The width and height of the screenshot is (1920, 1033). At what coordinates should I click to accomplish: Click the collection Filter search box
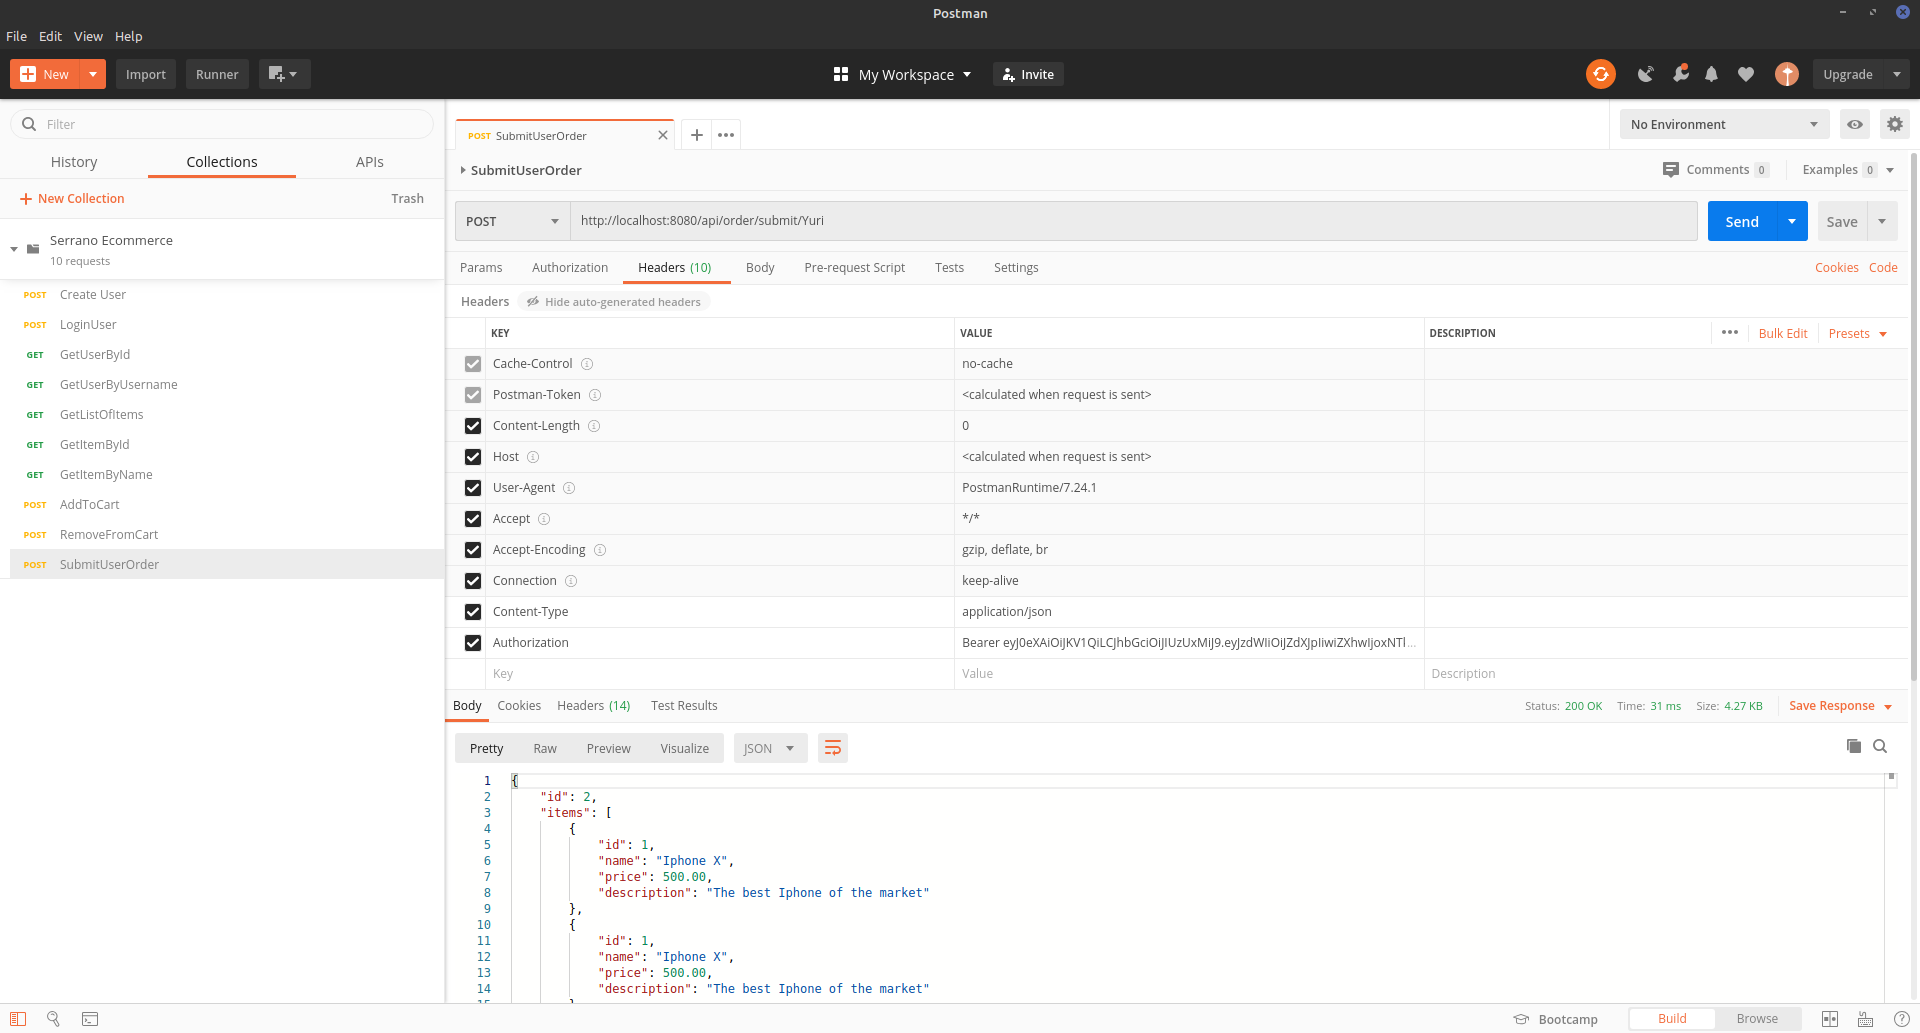(x=222, y=124)
